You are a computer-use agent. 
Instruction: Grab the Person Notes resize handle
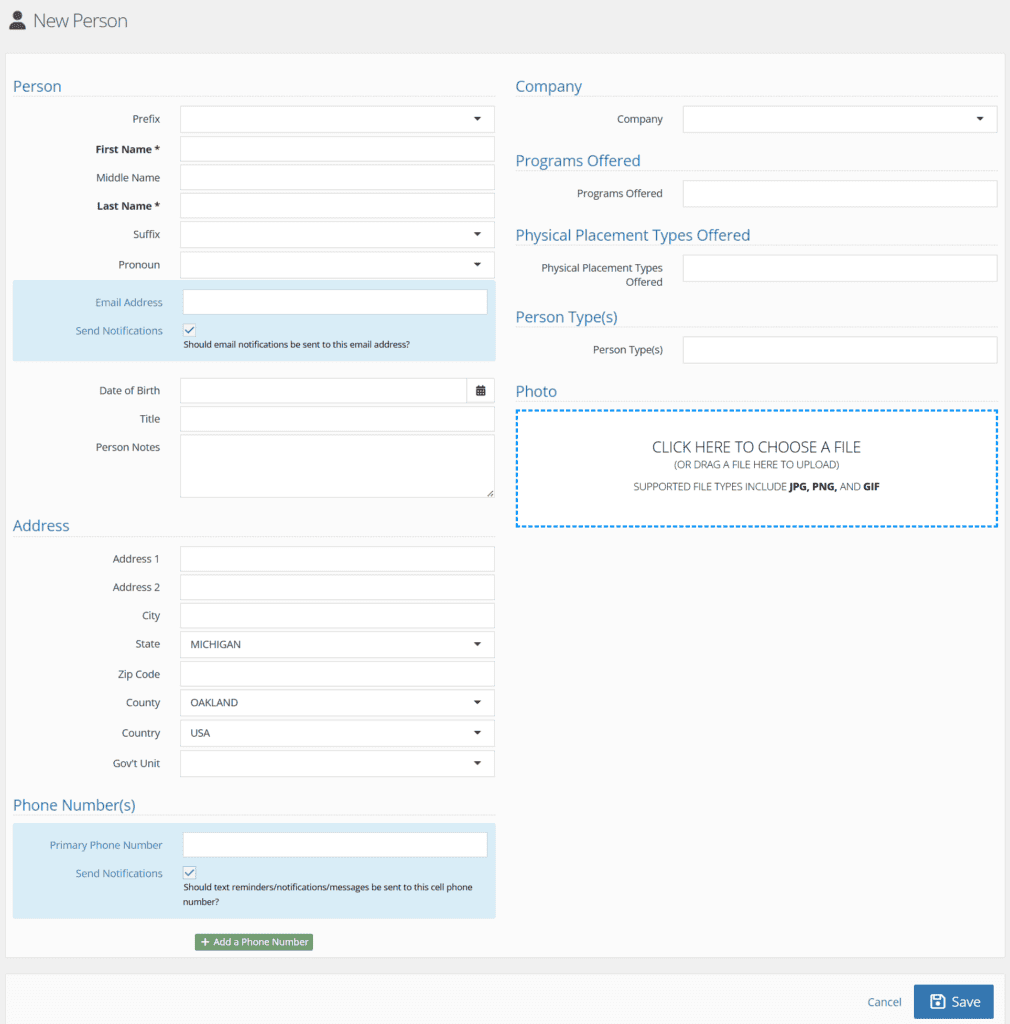490,493
